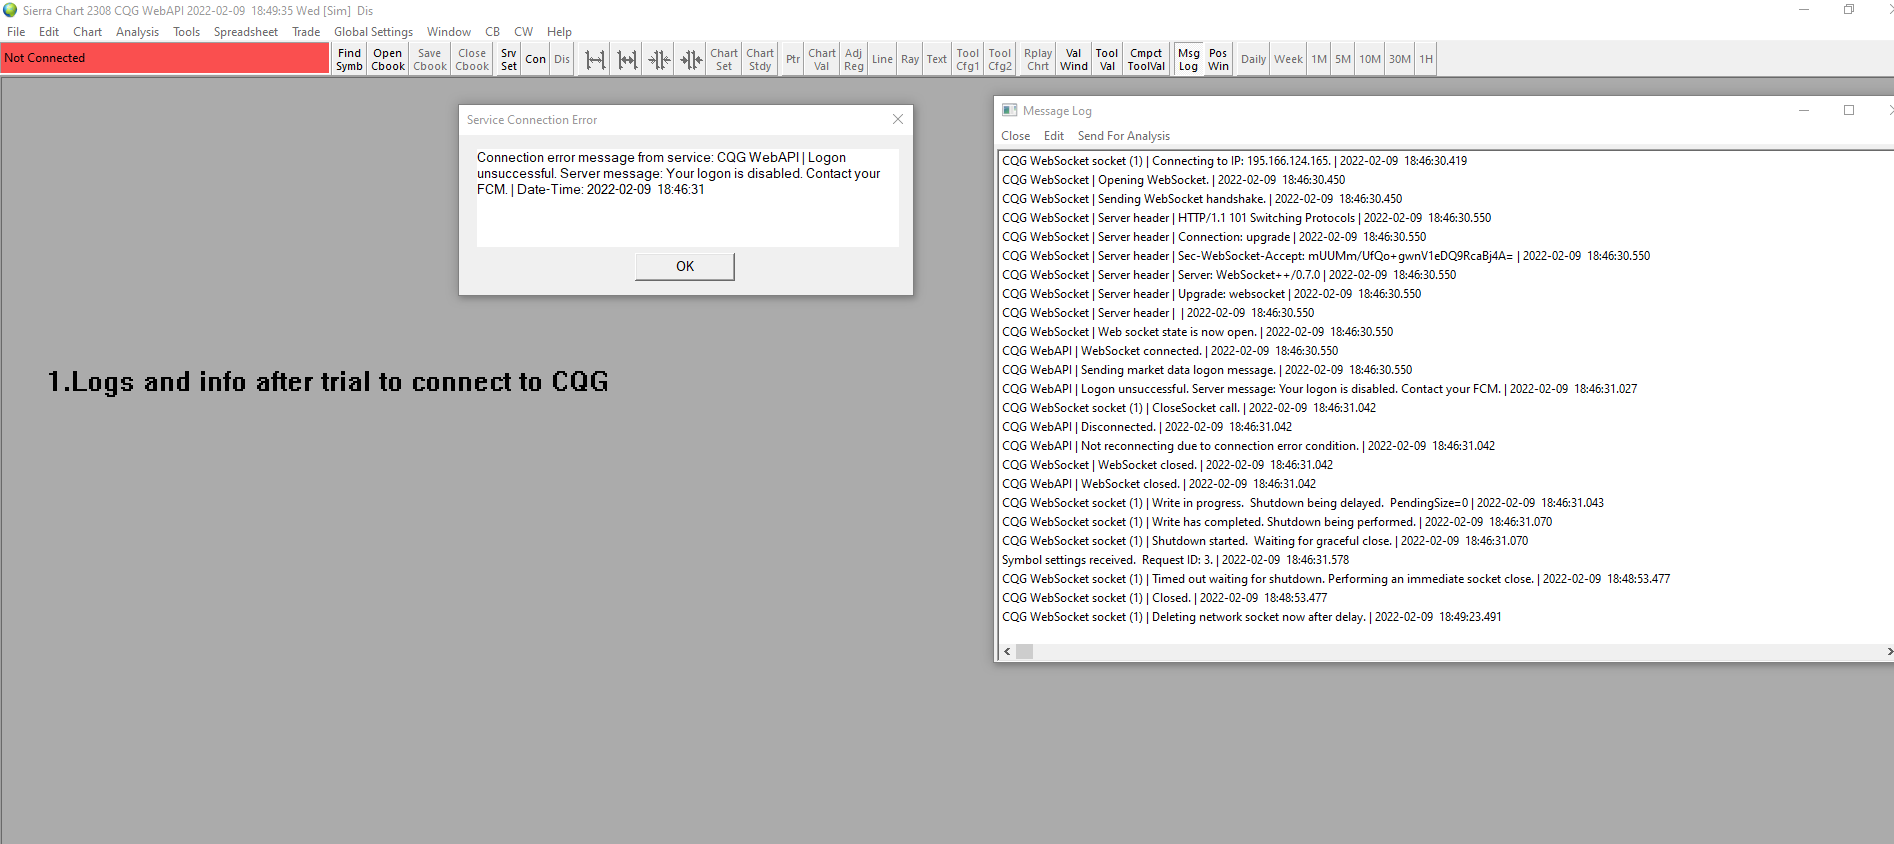Open the CB menu
Viewport: 1894px width, 844px height.
click(x=493, y=32)
